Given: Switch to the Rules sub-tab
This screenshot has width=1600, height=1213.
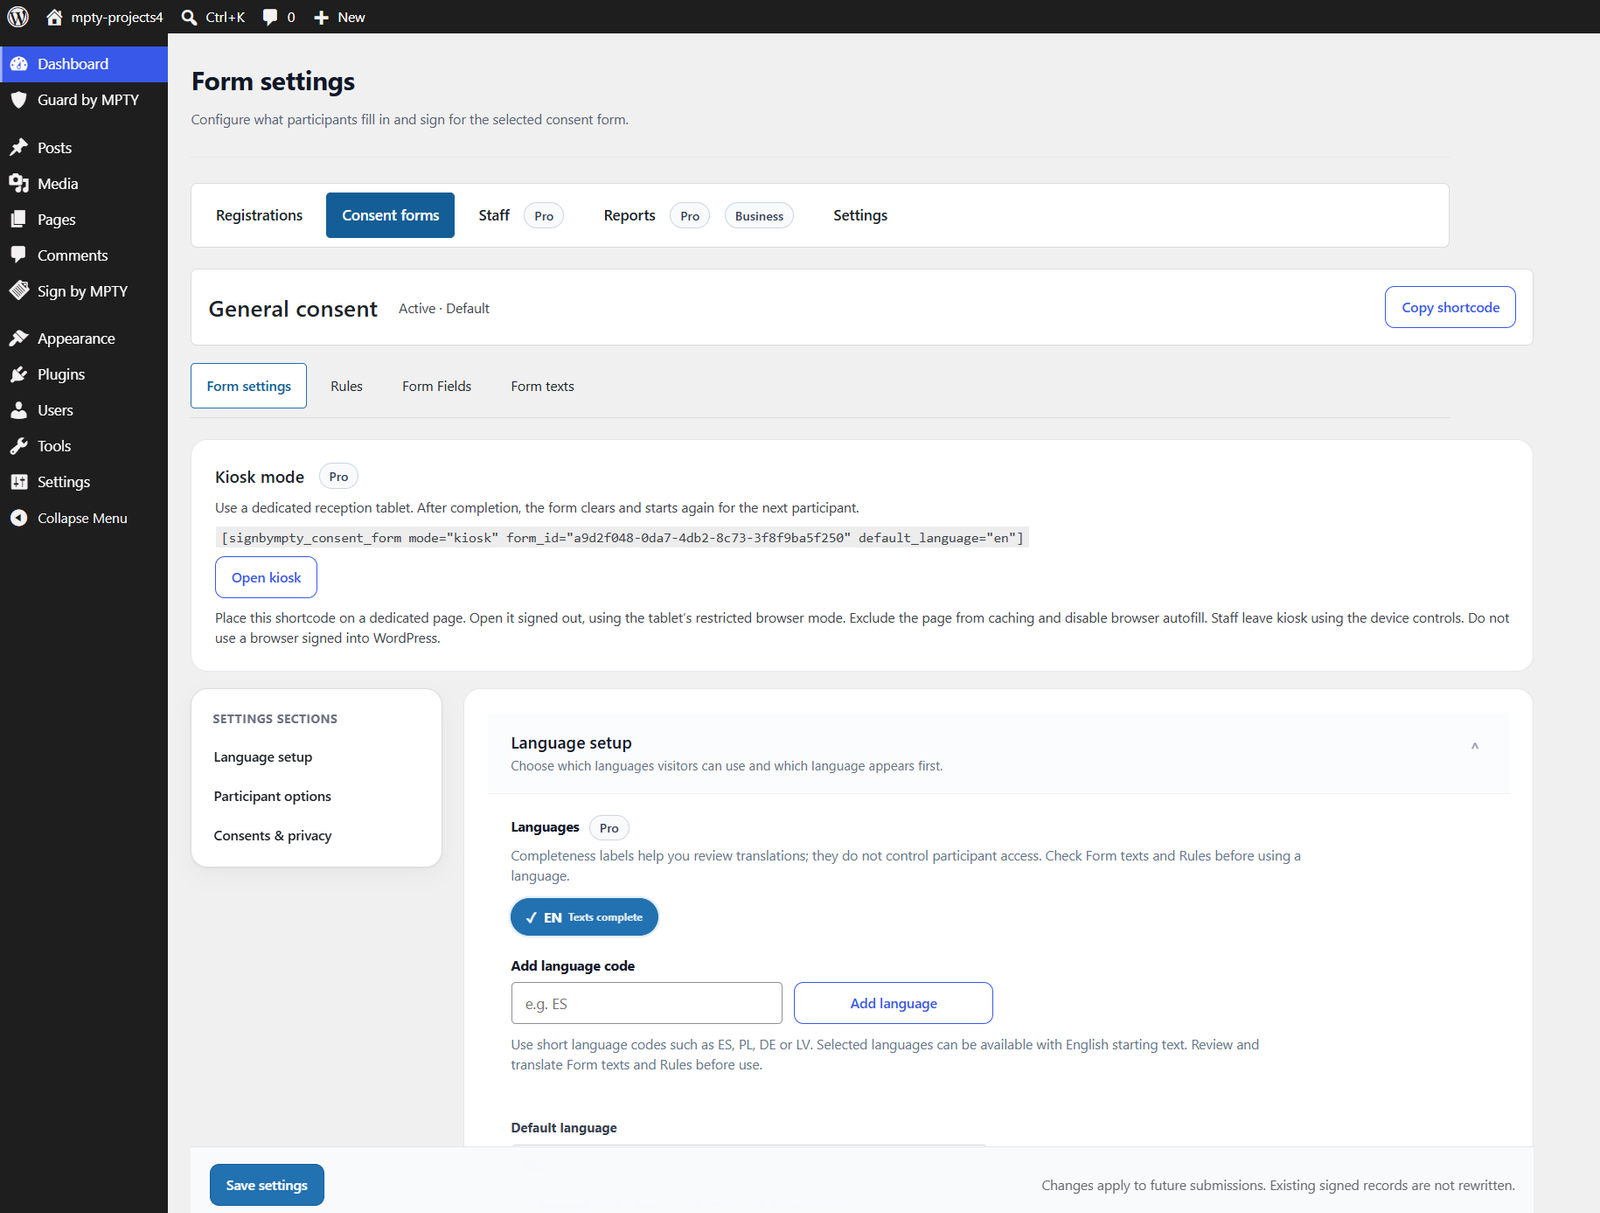Looking at the screenshot, I should tap(347, 386).
